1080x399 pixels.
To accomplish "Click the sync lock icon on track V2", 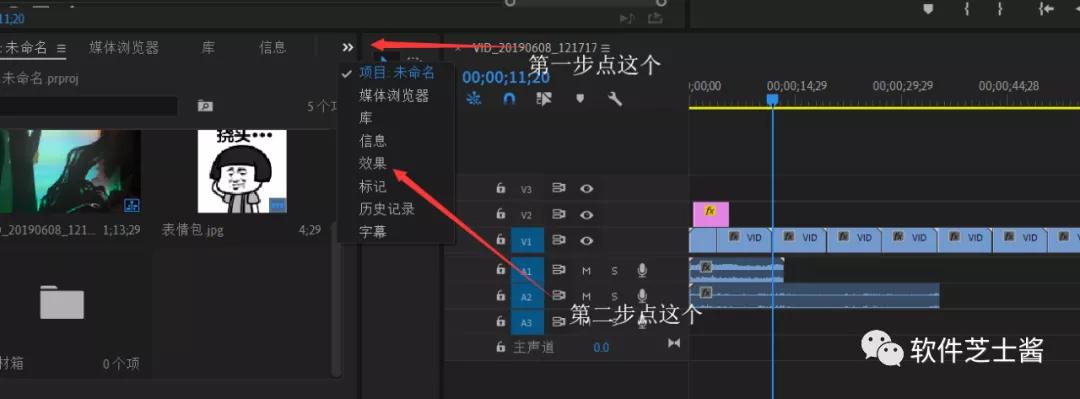I will point(558,215).
